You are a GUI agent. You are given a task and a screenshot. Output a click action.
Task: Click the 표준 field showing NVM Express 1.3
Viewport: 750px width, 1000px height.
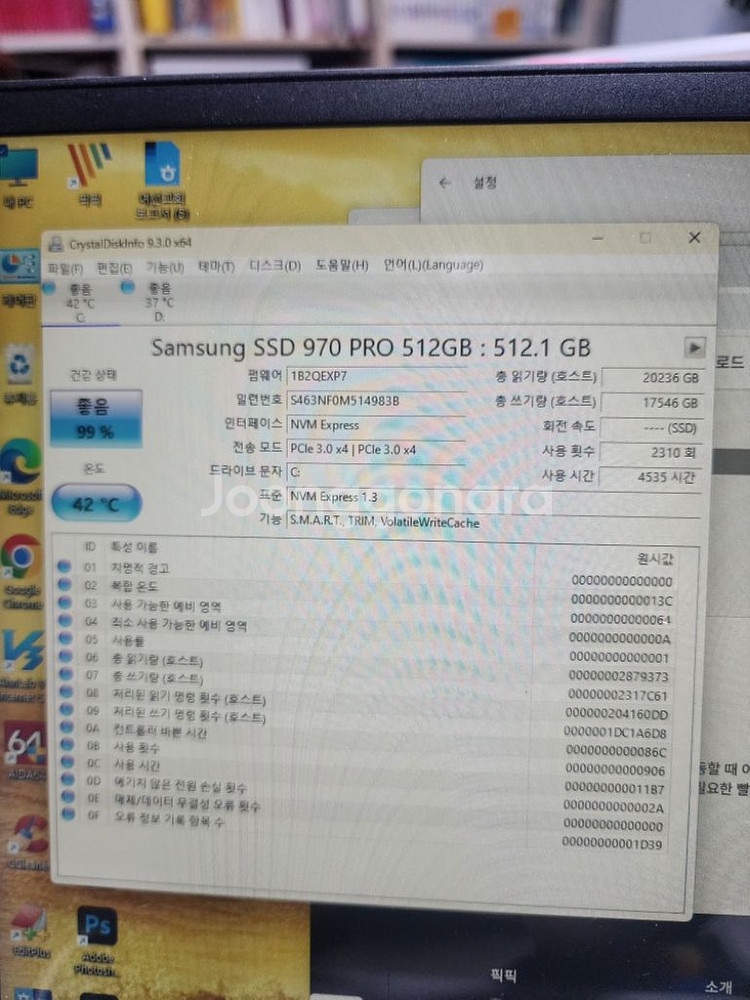tap(493, 497)
